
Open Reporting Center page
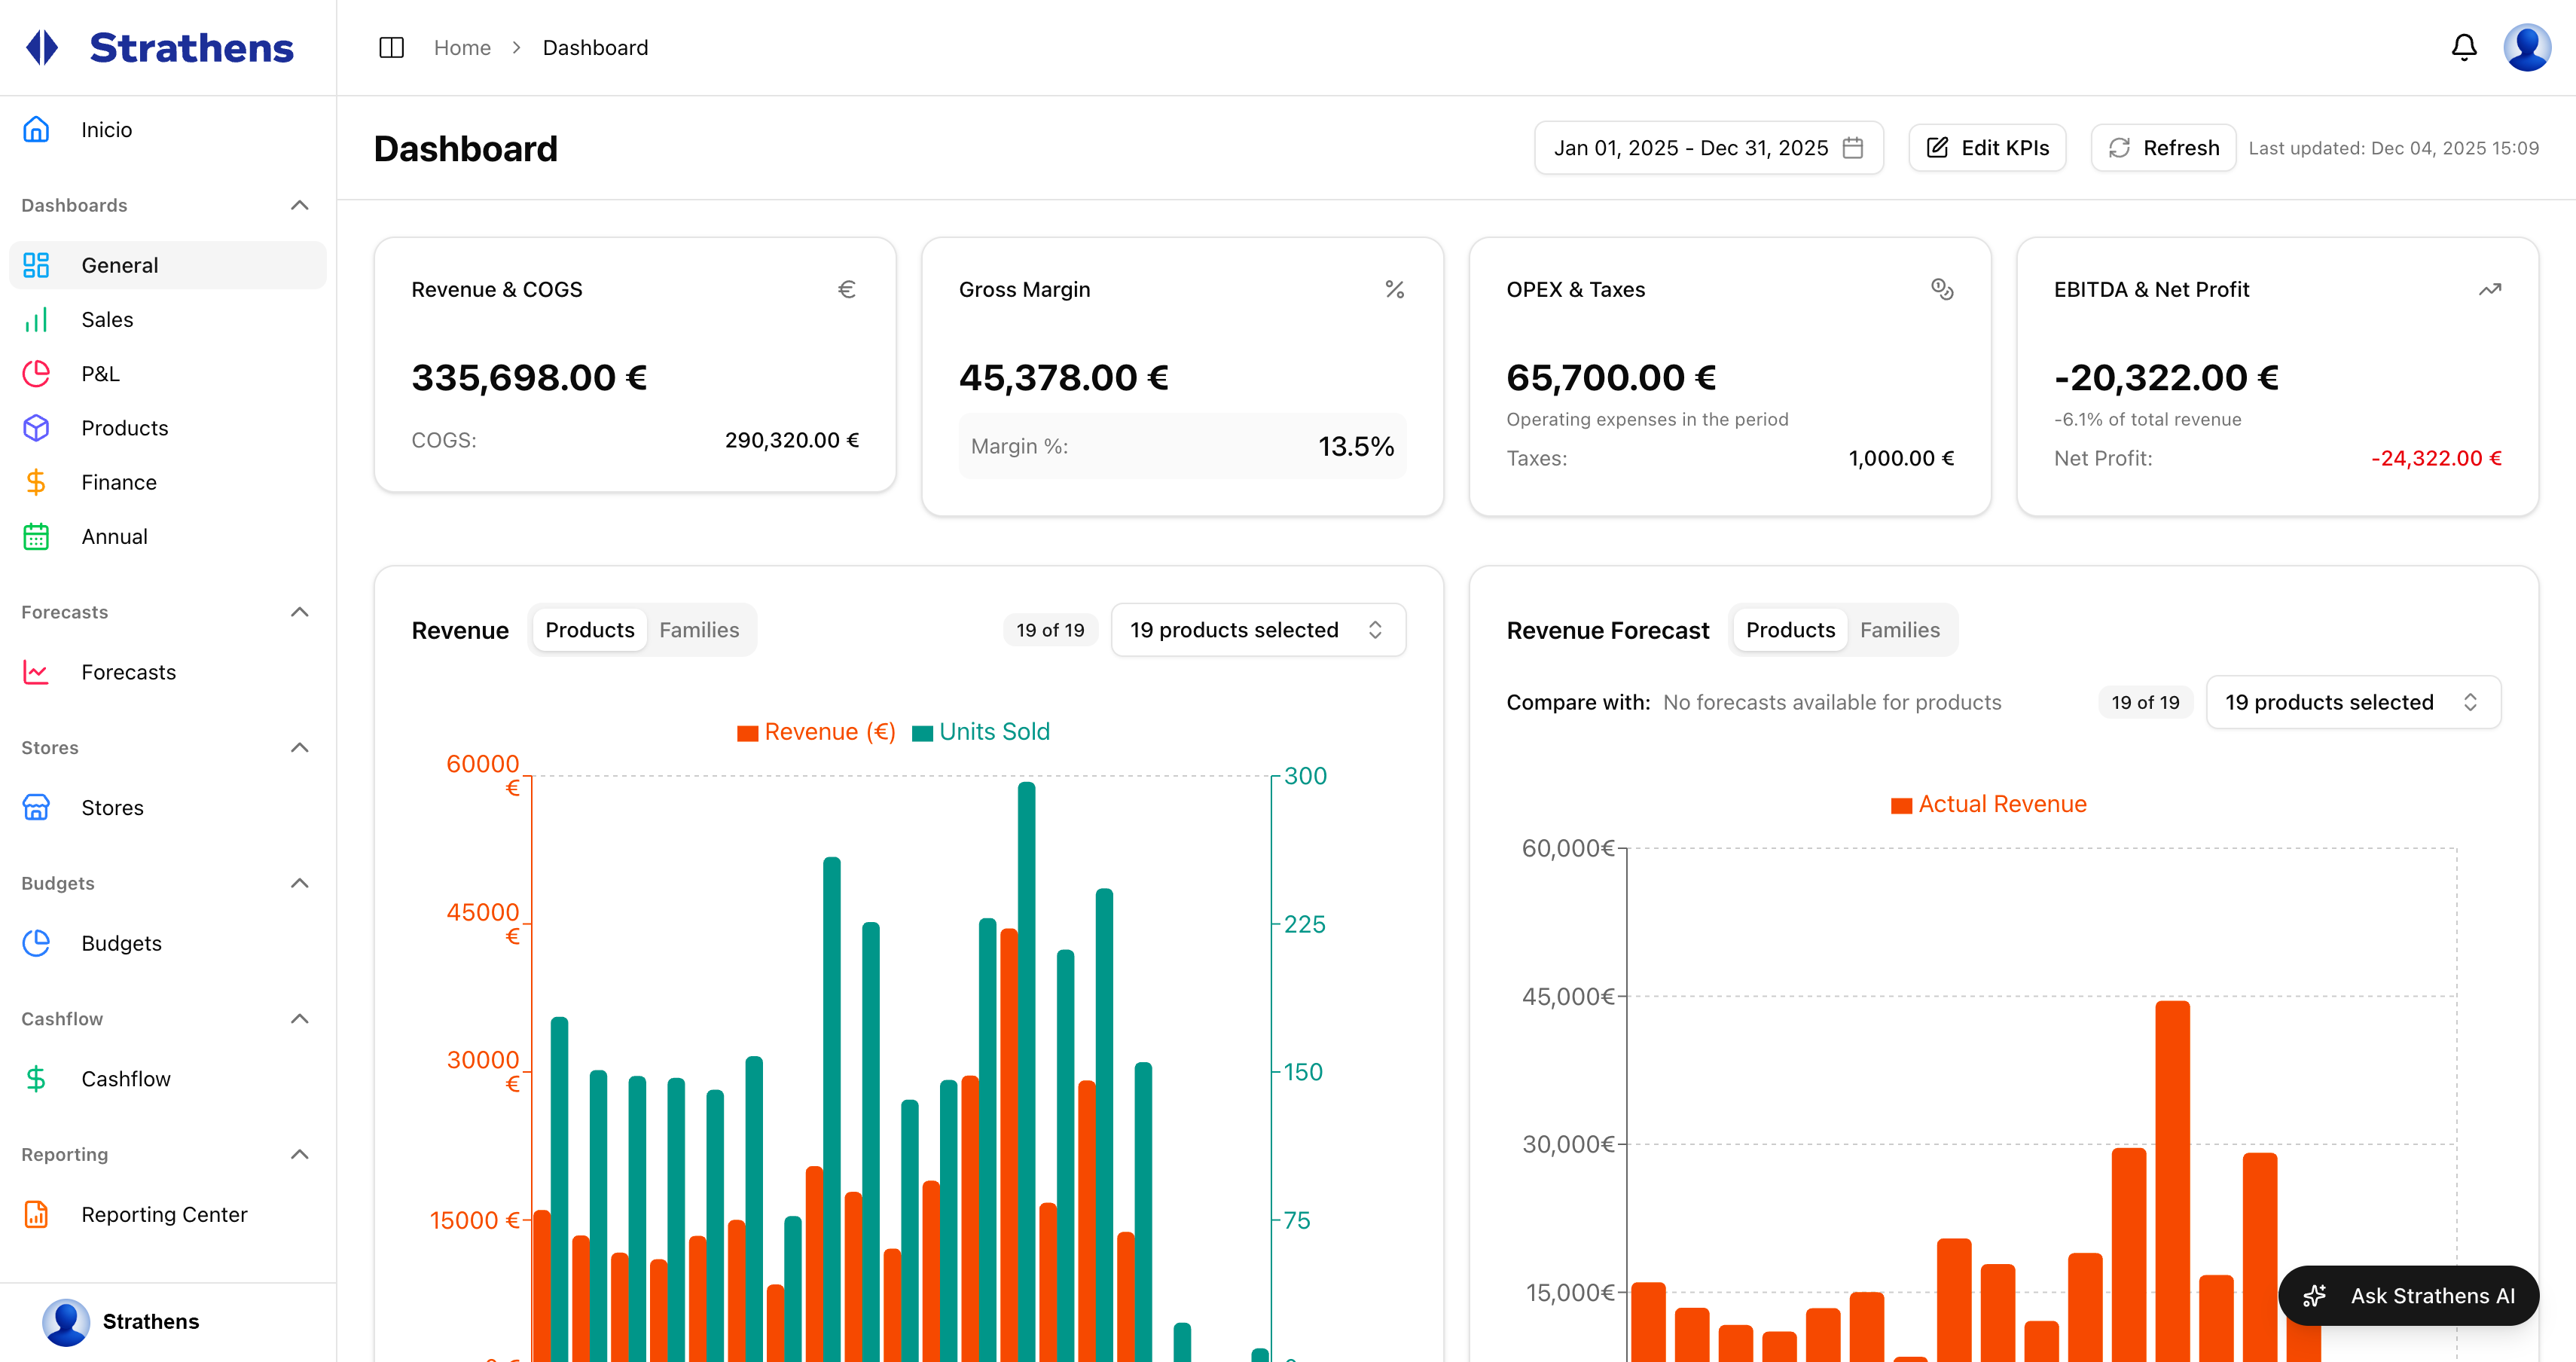(163, 1214)
